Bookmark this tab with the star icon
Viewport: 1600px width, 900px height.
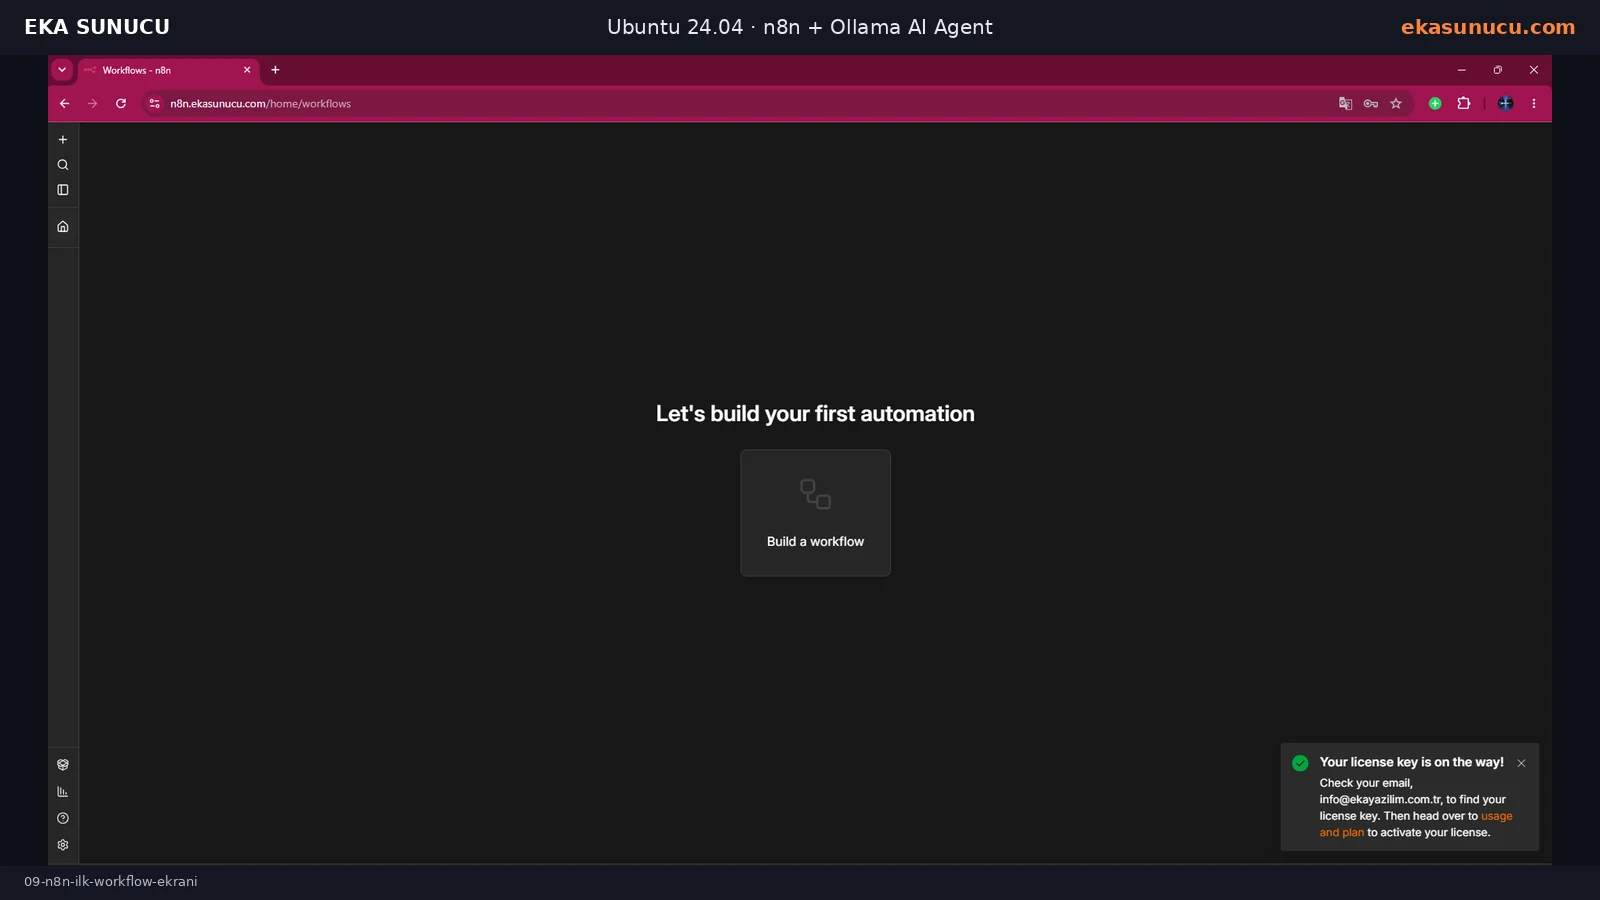coord(1396,103)
